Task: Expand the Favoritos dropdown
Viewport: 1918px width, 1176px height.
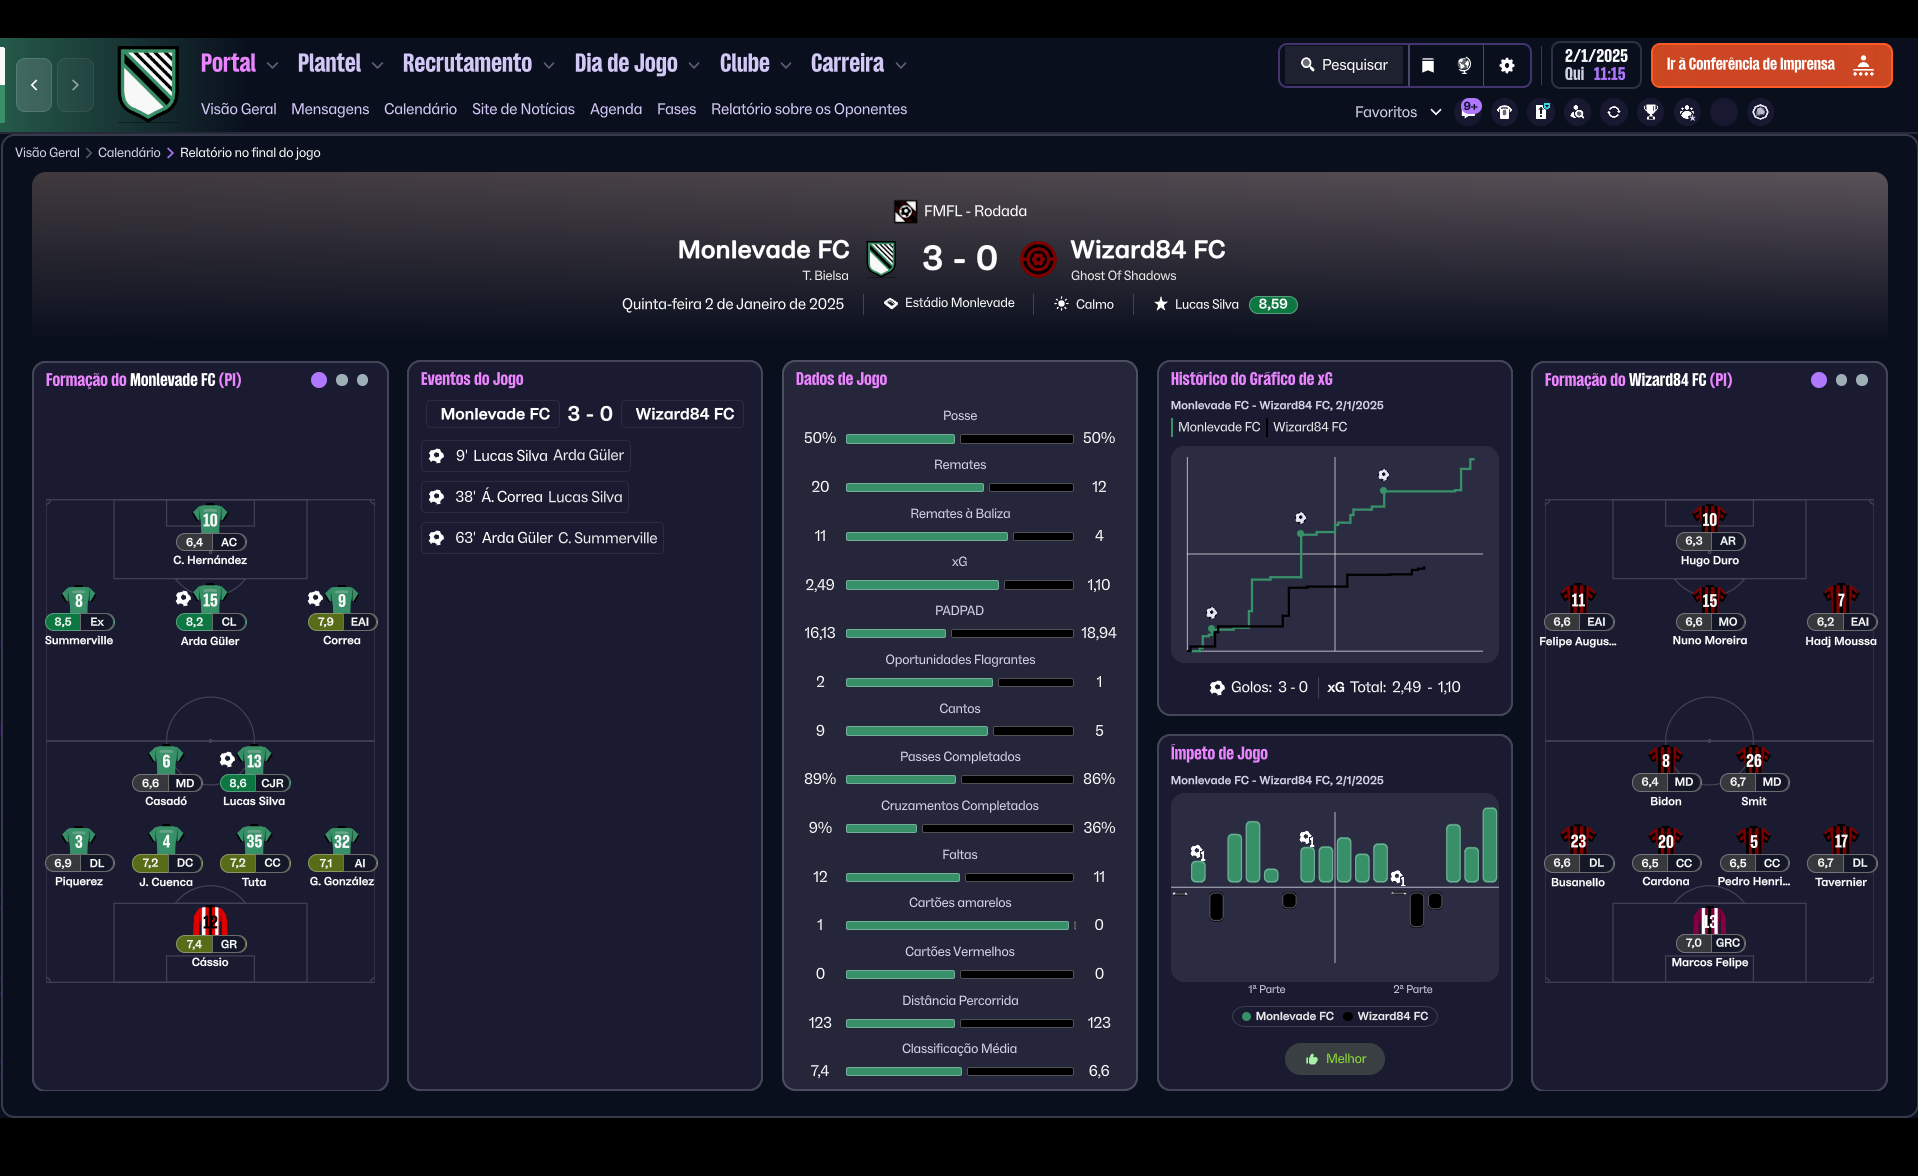Action: [1397, 112]
